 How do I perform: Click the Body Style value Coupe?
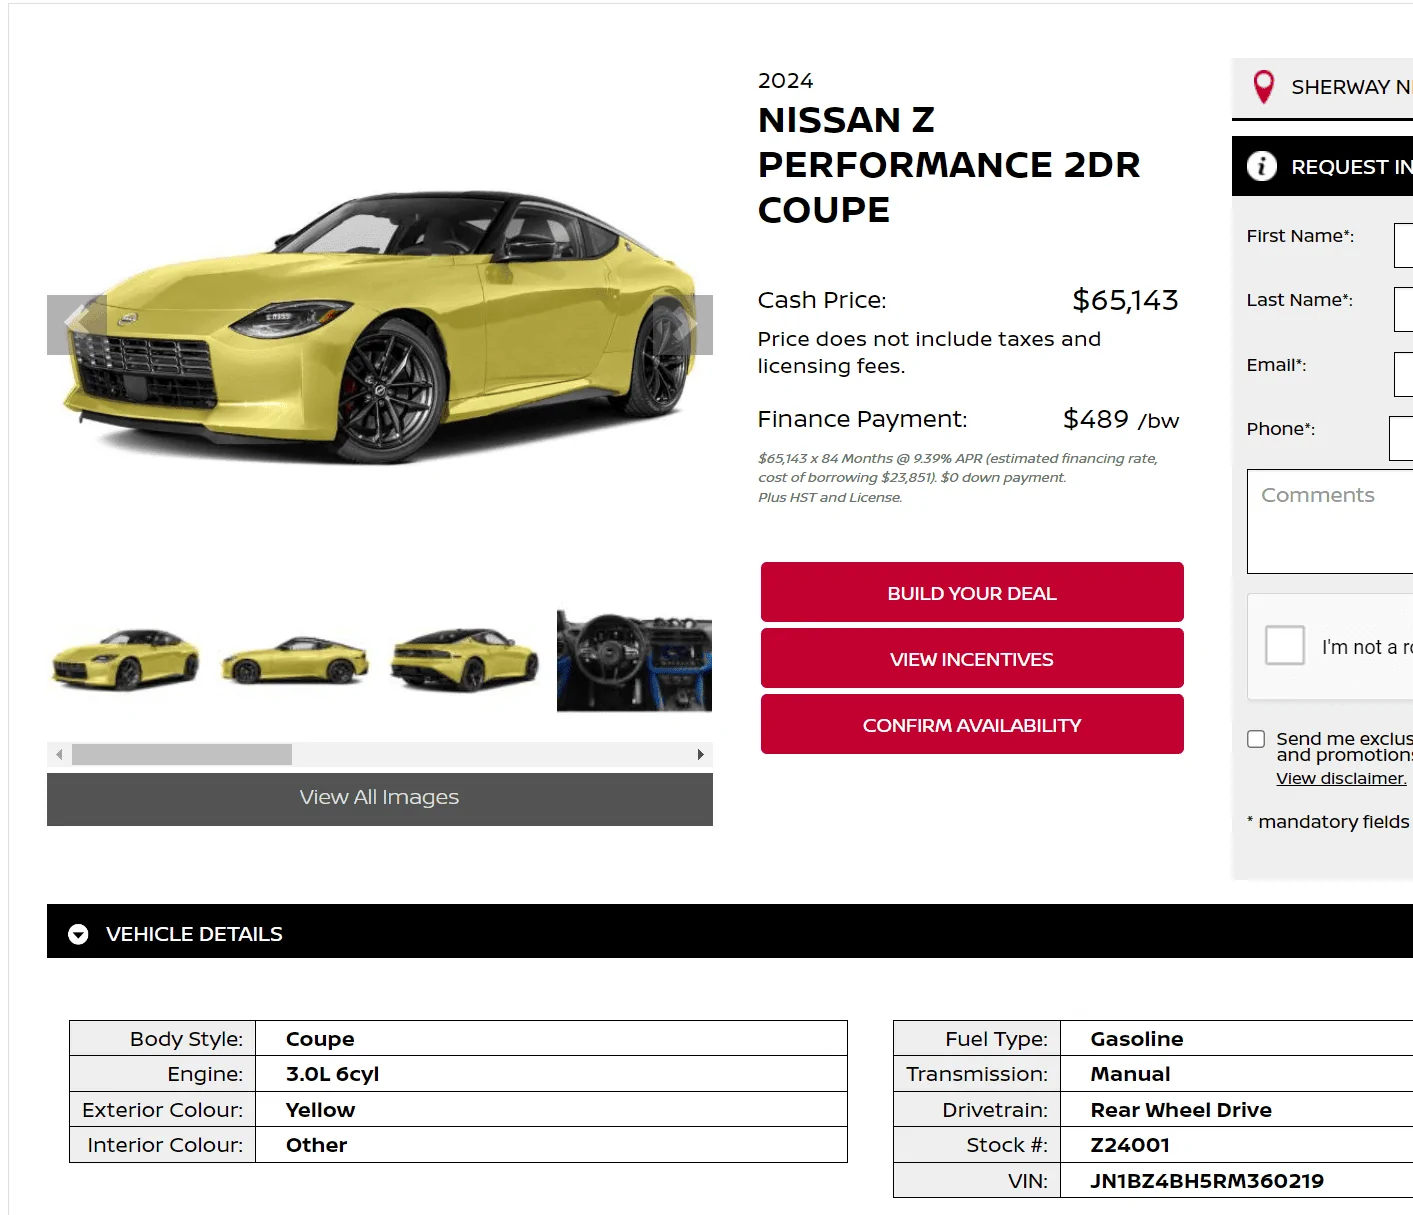point(320,1039)
